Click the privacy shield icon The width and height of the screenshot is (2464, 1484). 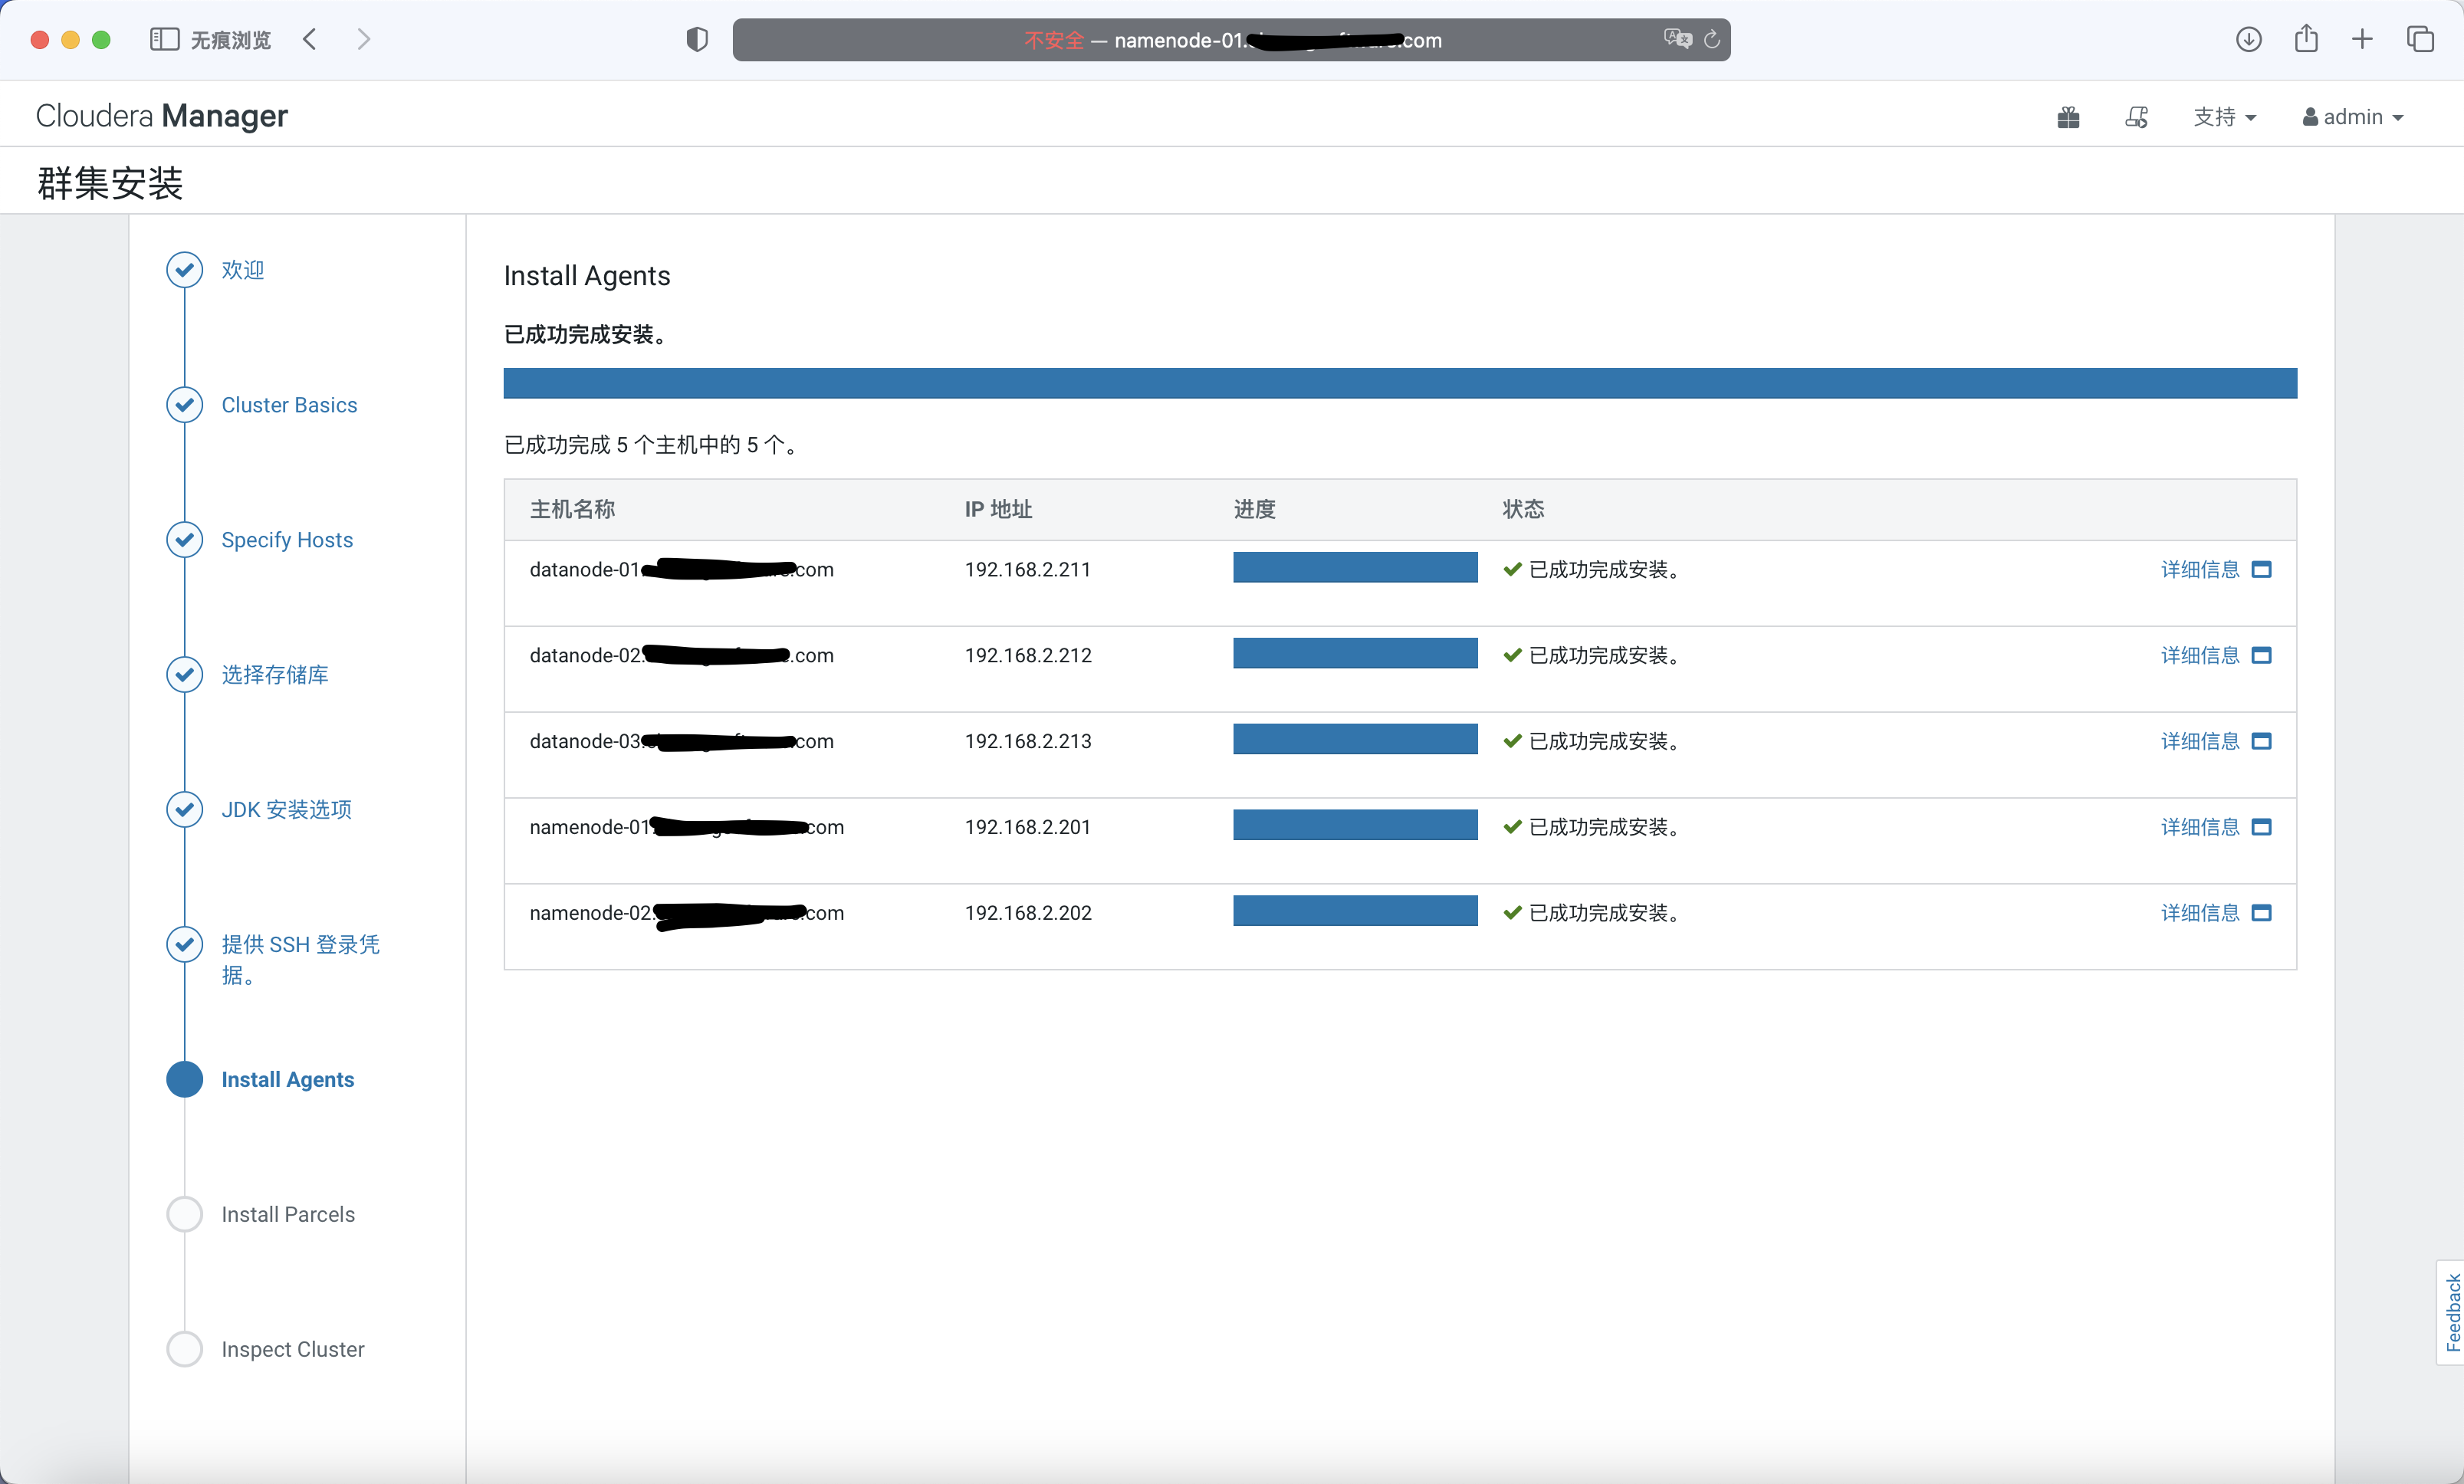(x=697, y=39)
